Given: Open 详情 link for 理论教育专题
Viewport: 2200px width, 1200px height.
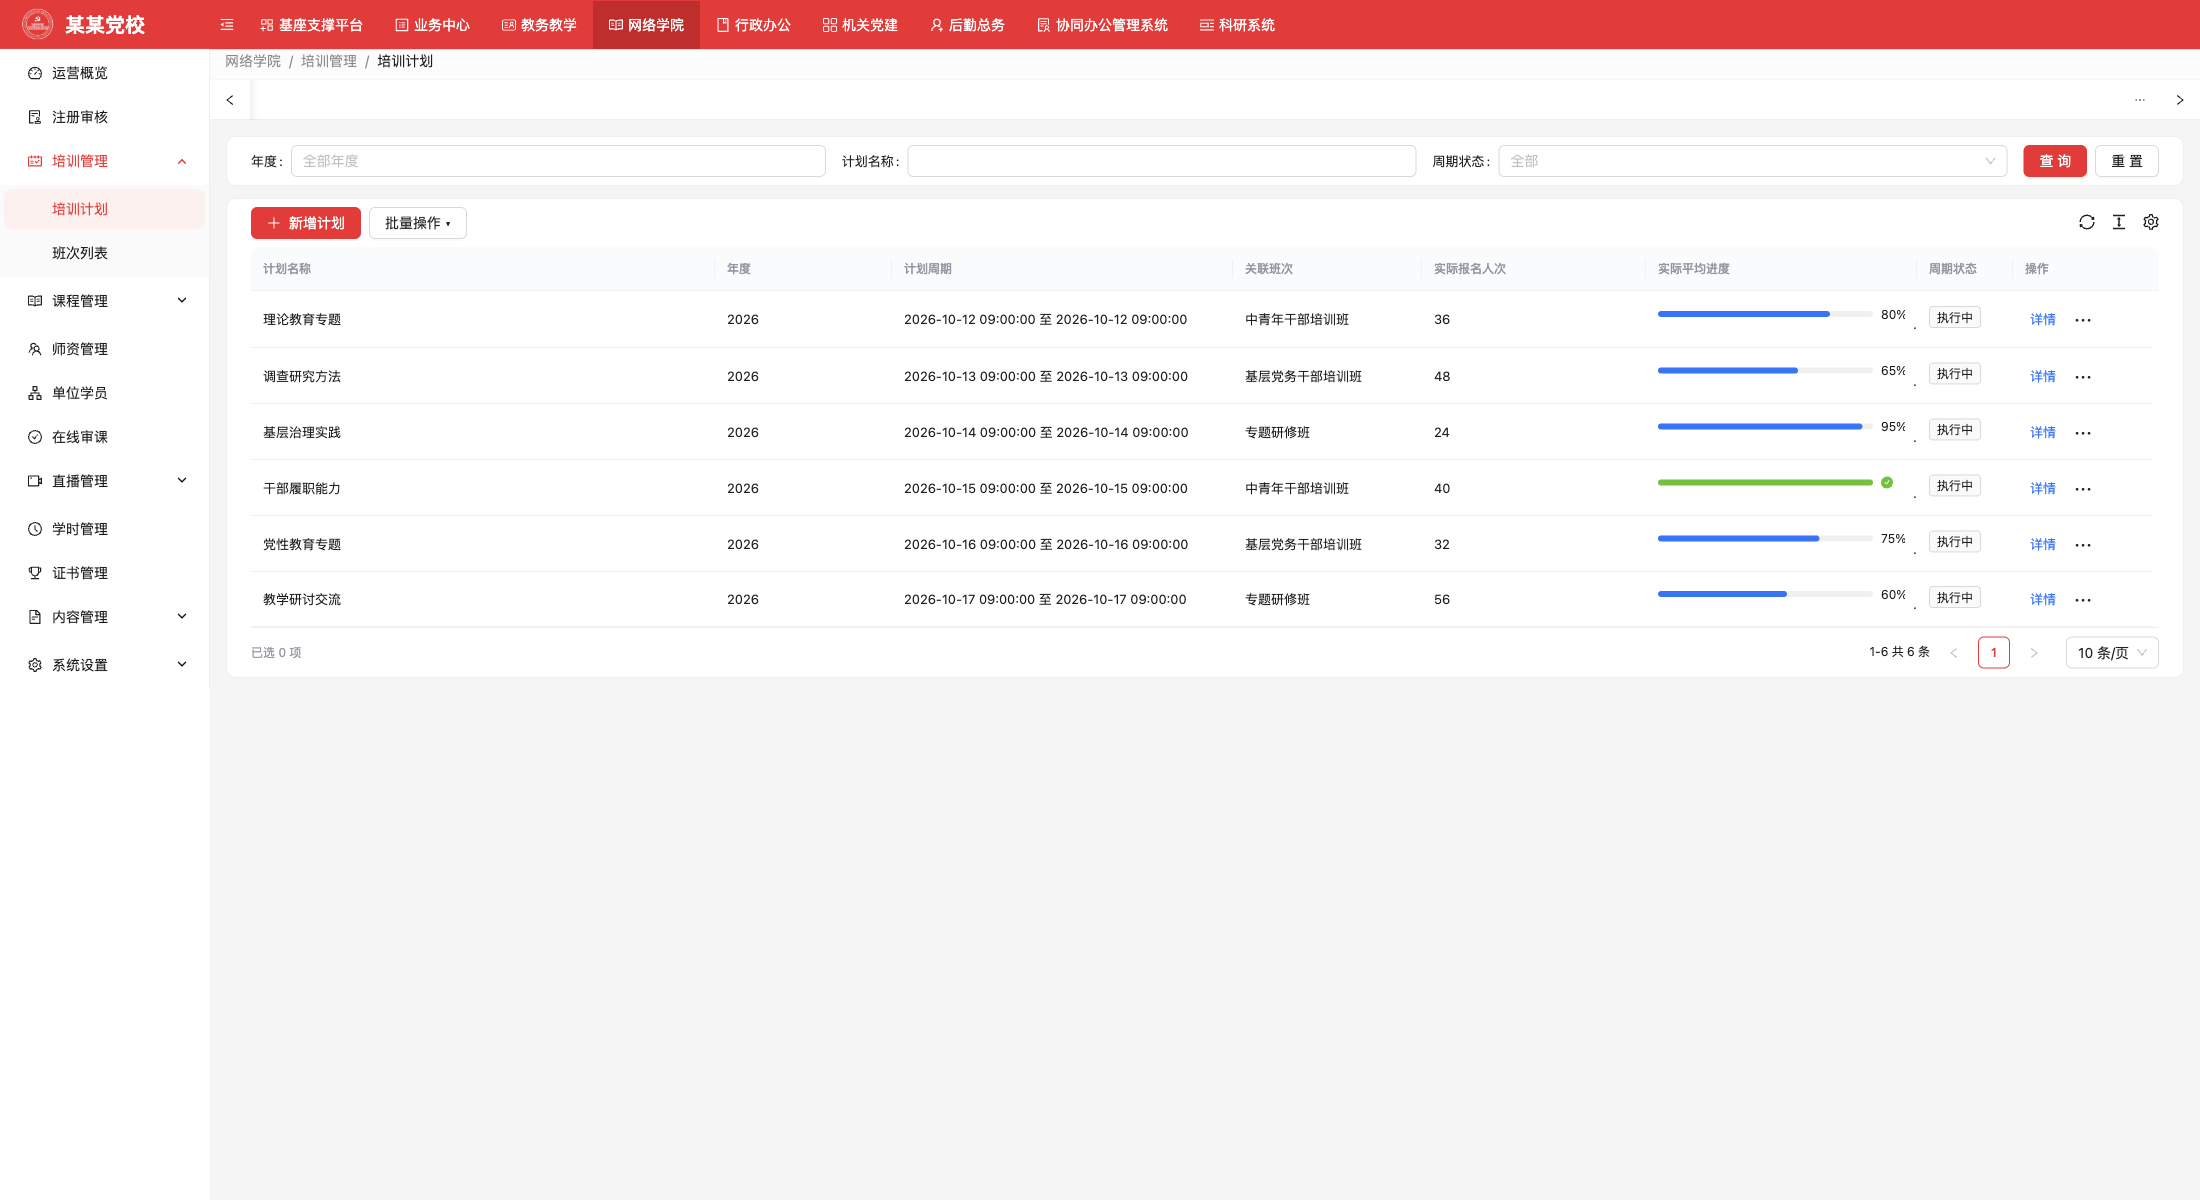Looking at the screenshot, I should pyautogui.click(x=2043, y=320).
